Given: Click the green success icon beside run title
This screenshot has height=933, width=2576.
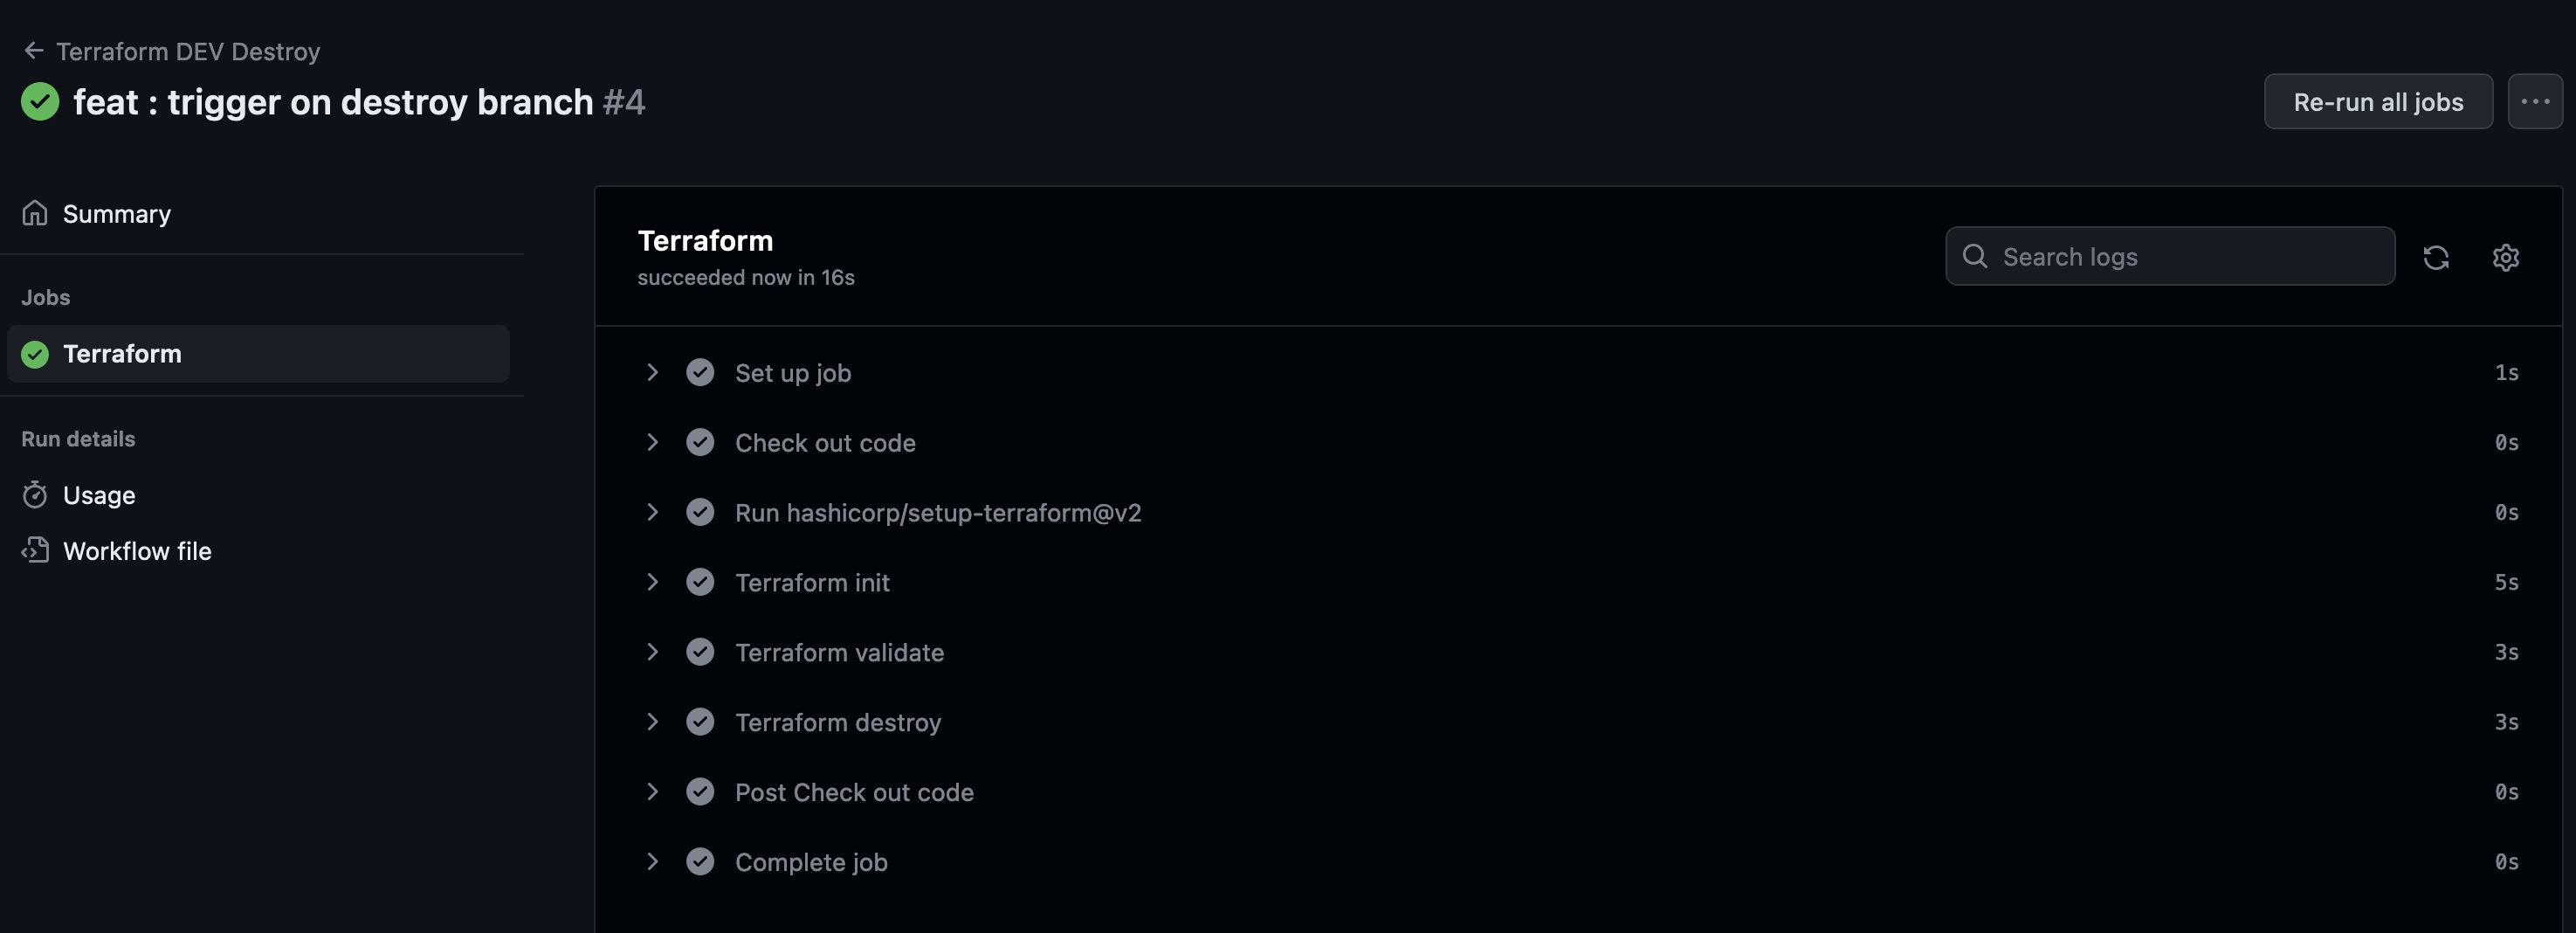Looking at the screenshot, I should click(40, 101).
